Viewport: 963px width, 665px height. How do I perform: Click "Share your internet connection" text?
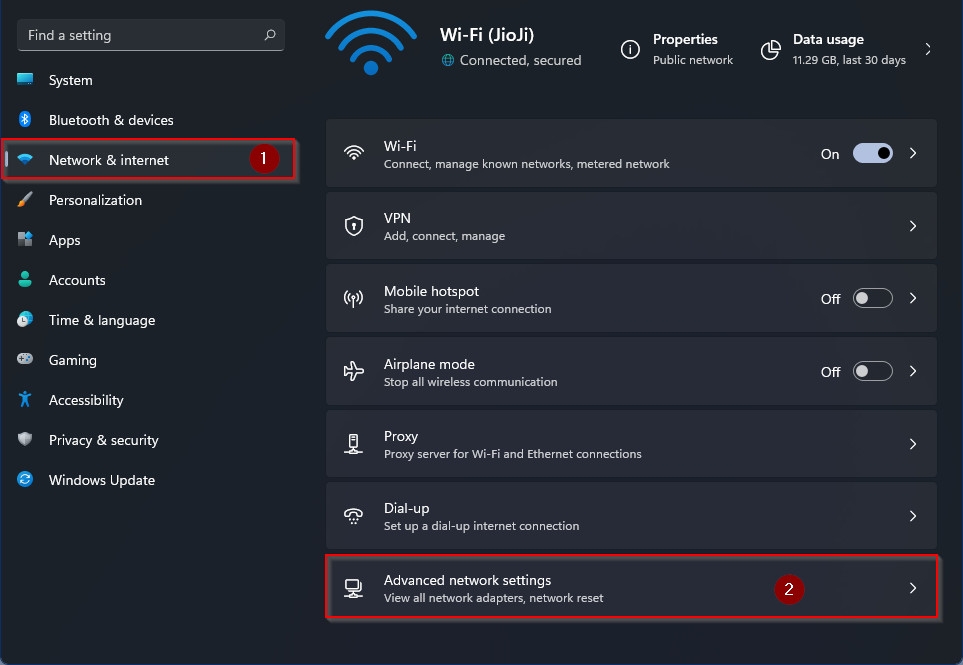(x=467, y=309)
